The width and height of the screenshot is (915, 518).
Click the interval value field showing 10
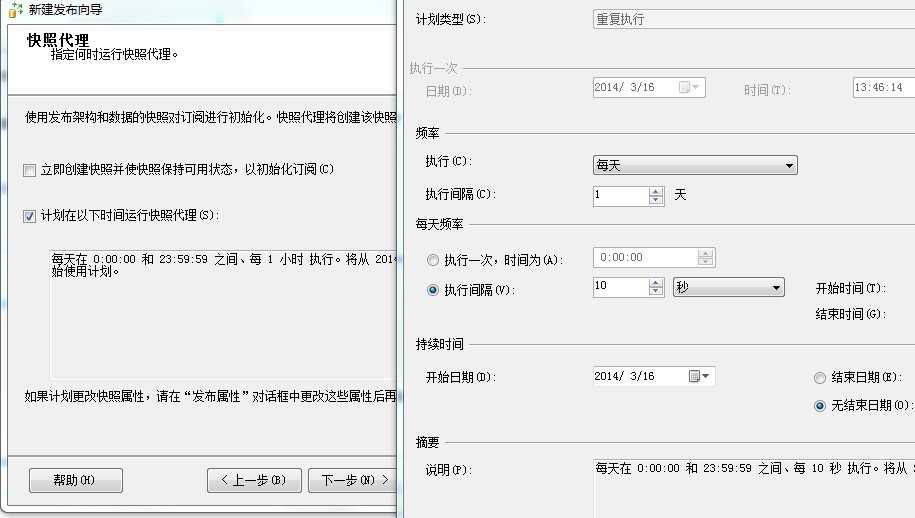pos(620,286)
